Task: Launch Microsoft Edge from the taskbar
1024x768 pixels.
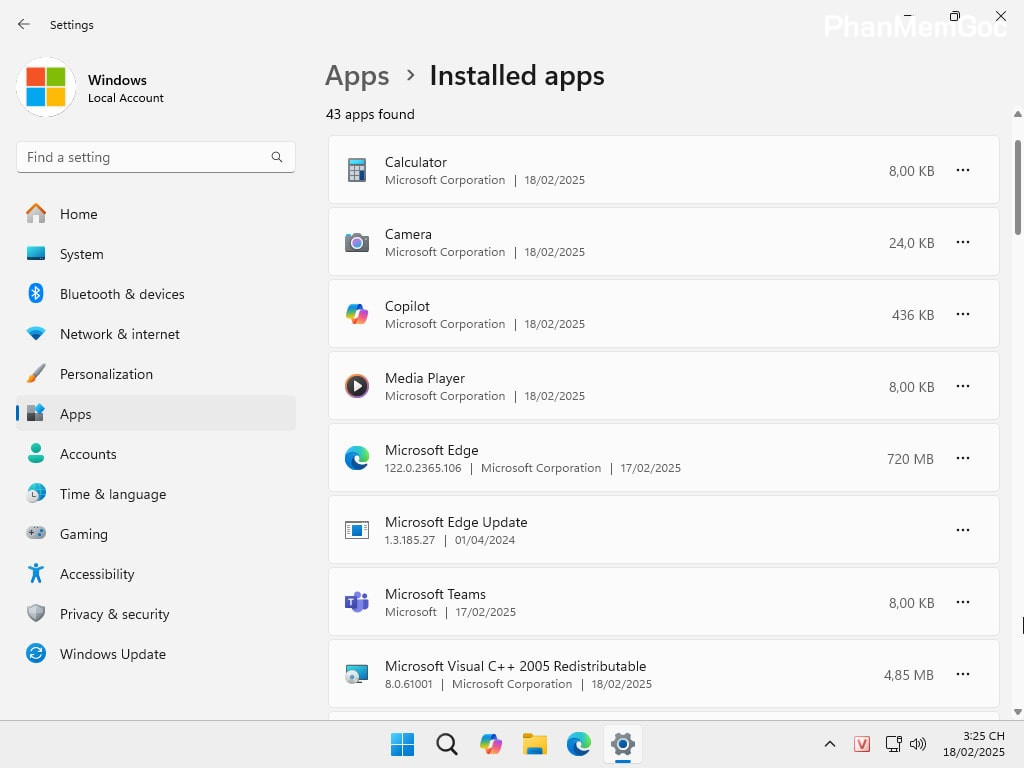Action: [578, 744]
